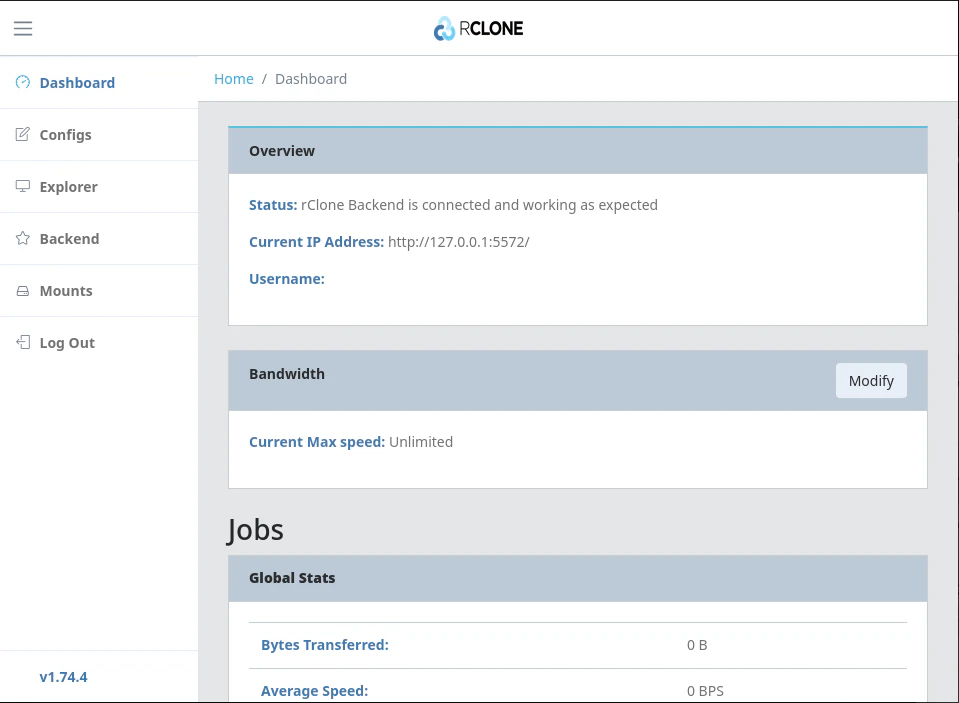Click the Mounts drive icon

[x=23, y=291]
